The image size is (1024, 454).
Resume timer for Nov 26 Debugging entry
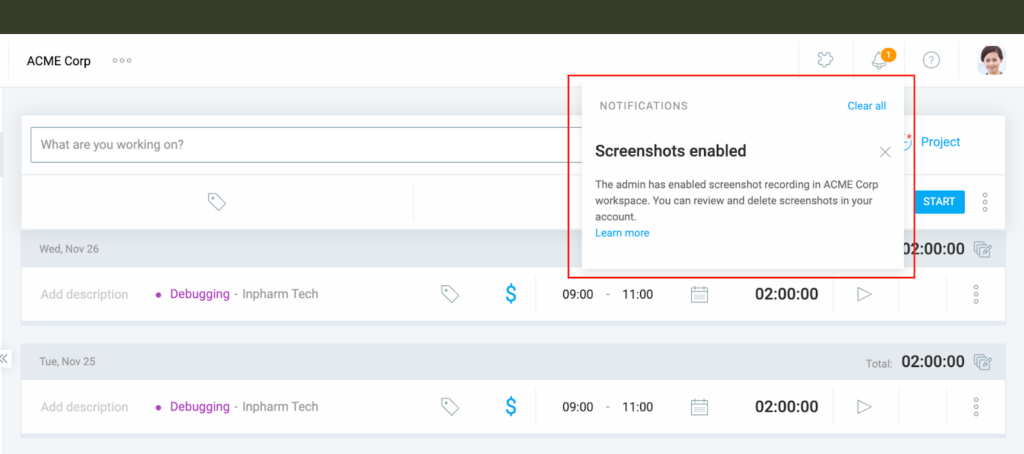coord(865,294)
